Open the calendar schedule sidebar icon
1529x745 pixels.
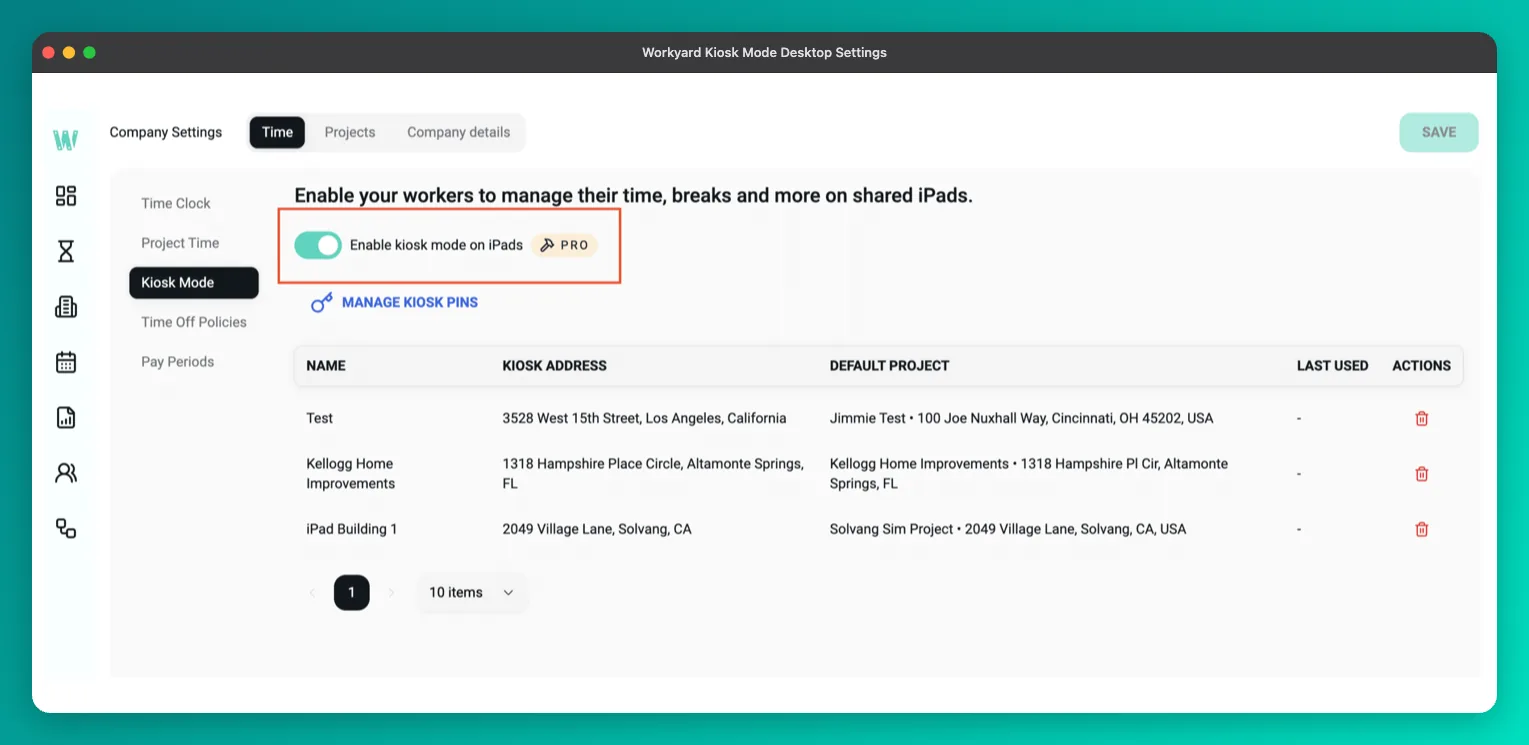66,362
